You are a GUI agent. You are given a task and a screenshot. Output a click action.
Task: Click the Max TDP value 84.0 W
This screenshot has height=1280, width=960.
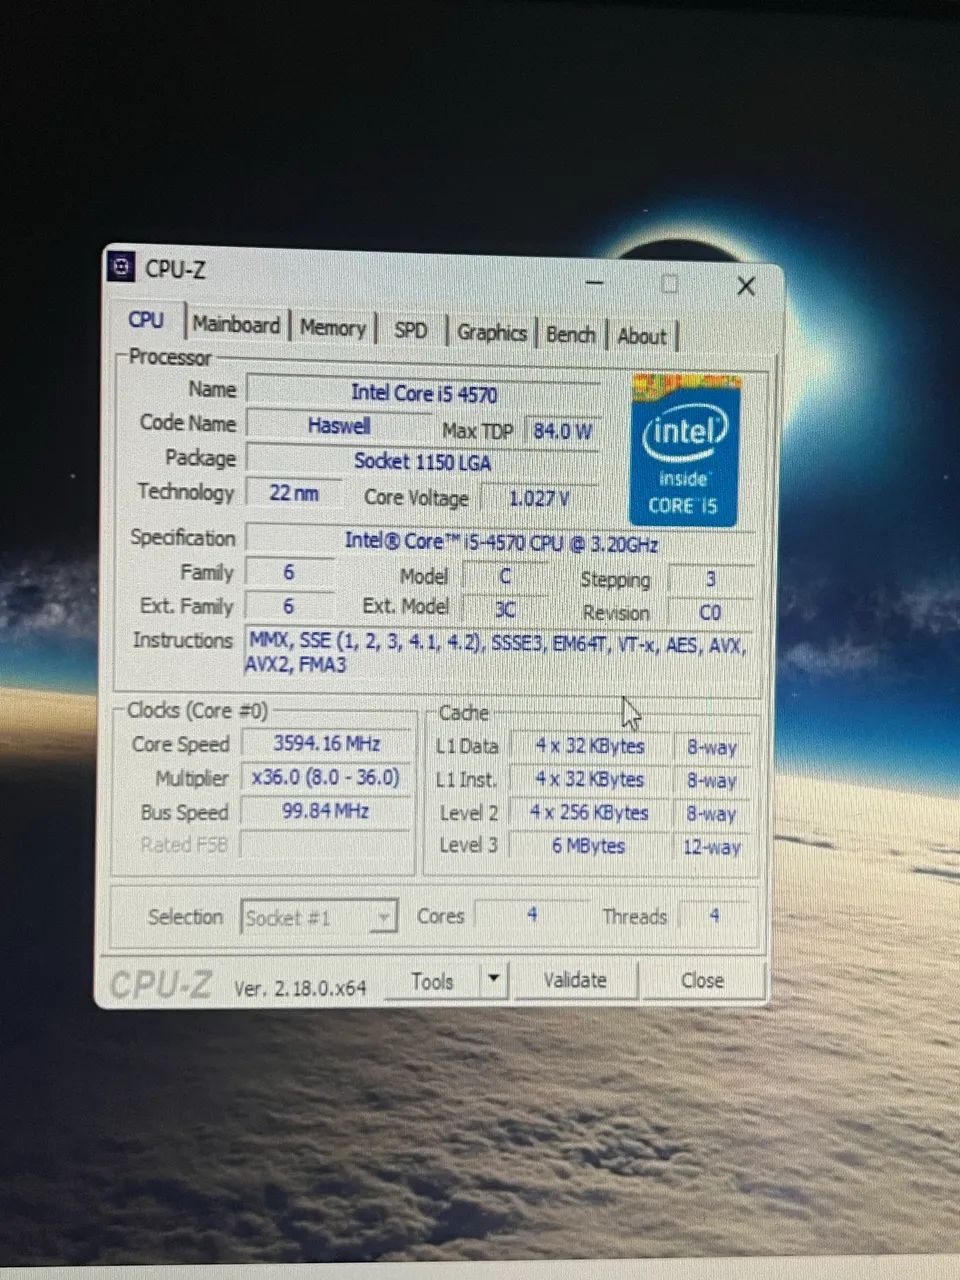562,431
